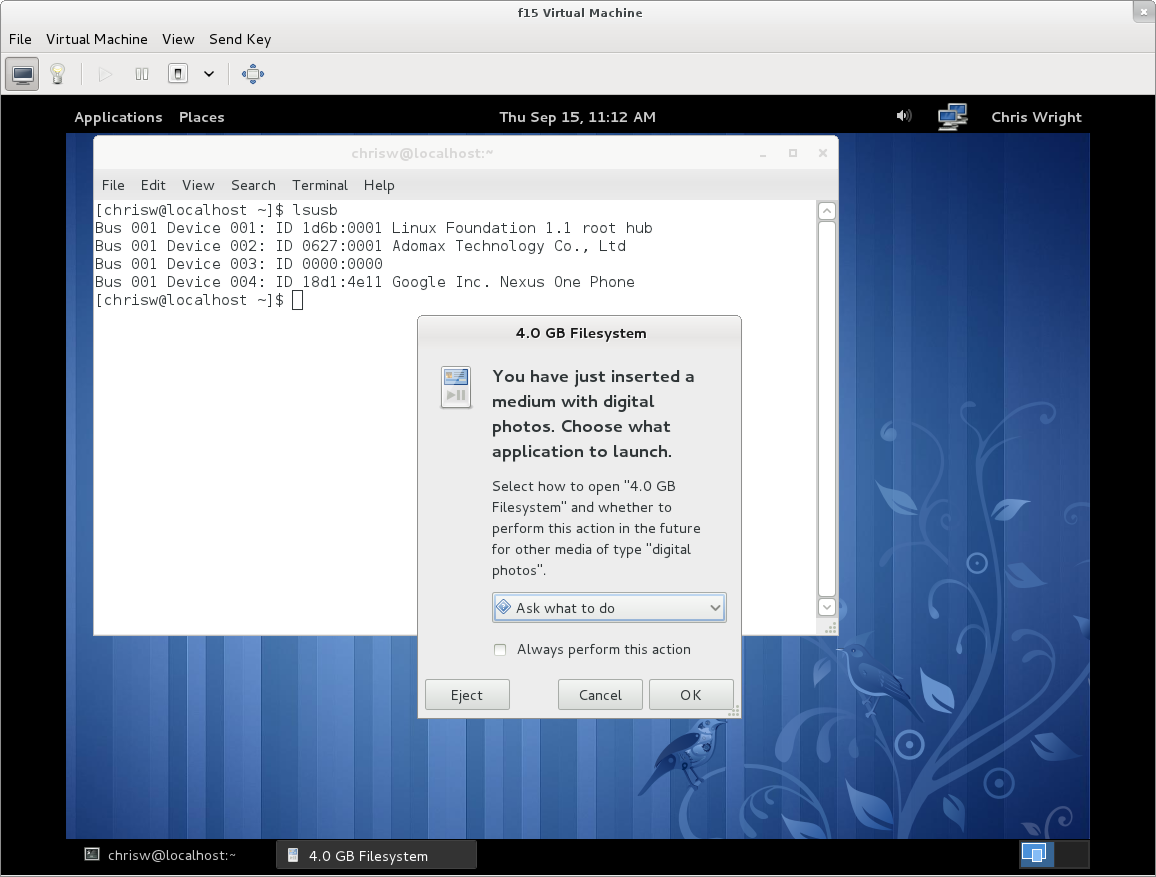The height and width of the screenshot is (877, 1156).
Task: Open the terminal's File menu
Action: (113, 185)
